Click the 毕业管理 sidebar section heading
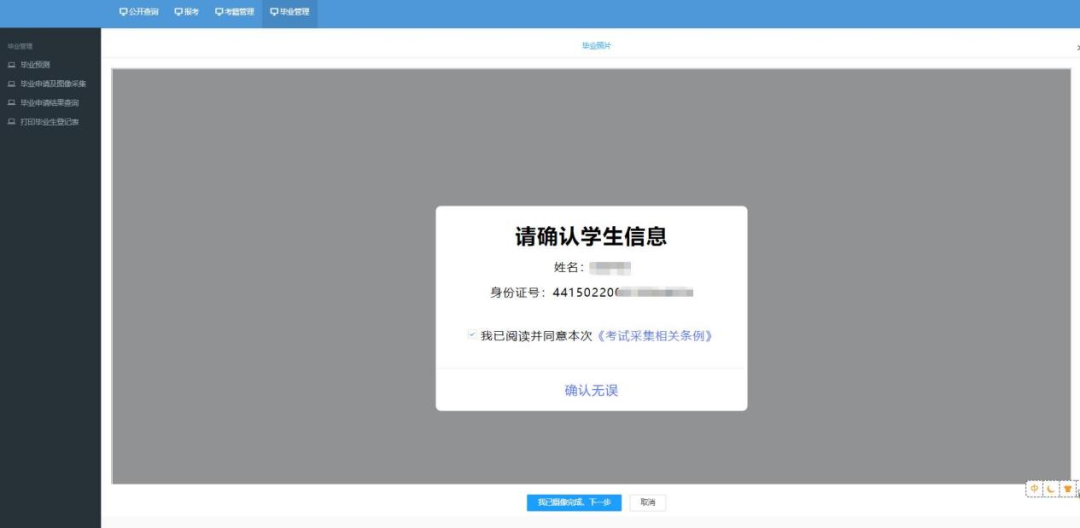Viewport: 1080px width, 528px height. (20, 46)
